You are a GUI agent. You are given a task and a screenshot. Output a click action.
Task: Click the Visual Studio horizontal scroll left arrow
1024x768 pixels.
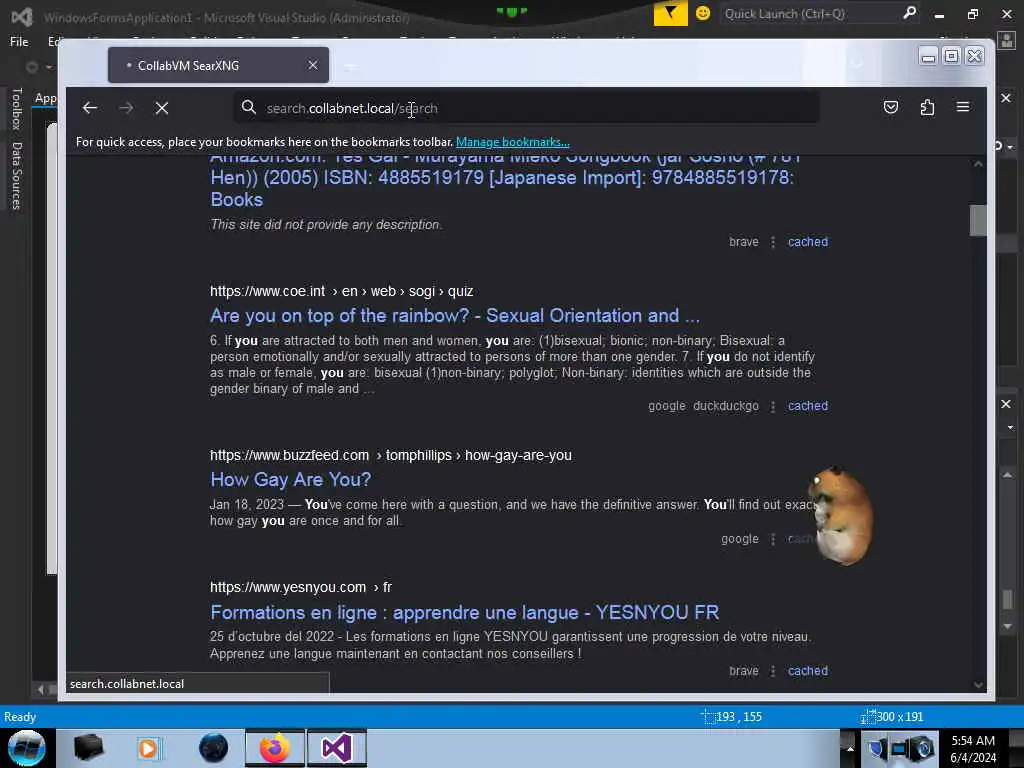click(40, 689)
